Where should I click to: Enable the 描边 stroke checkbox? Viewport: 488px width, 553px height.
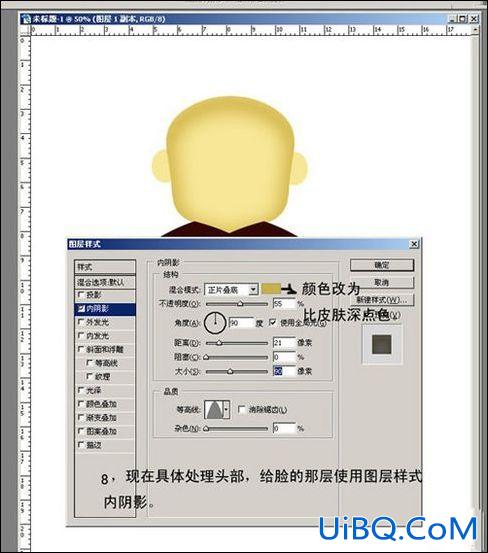click(x=81, y=445)
